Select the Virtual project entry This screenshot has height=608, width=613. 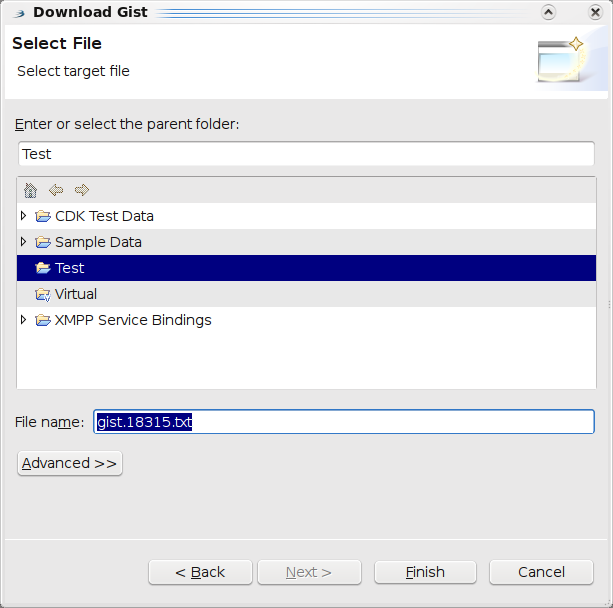click(x=76, y=294)
